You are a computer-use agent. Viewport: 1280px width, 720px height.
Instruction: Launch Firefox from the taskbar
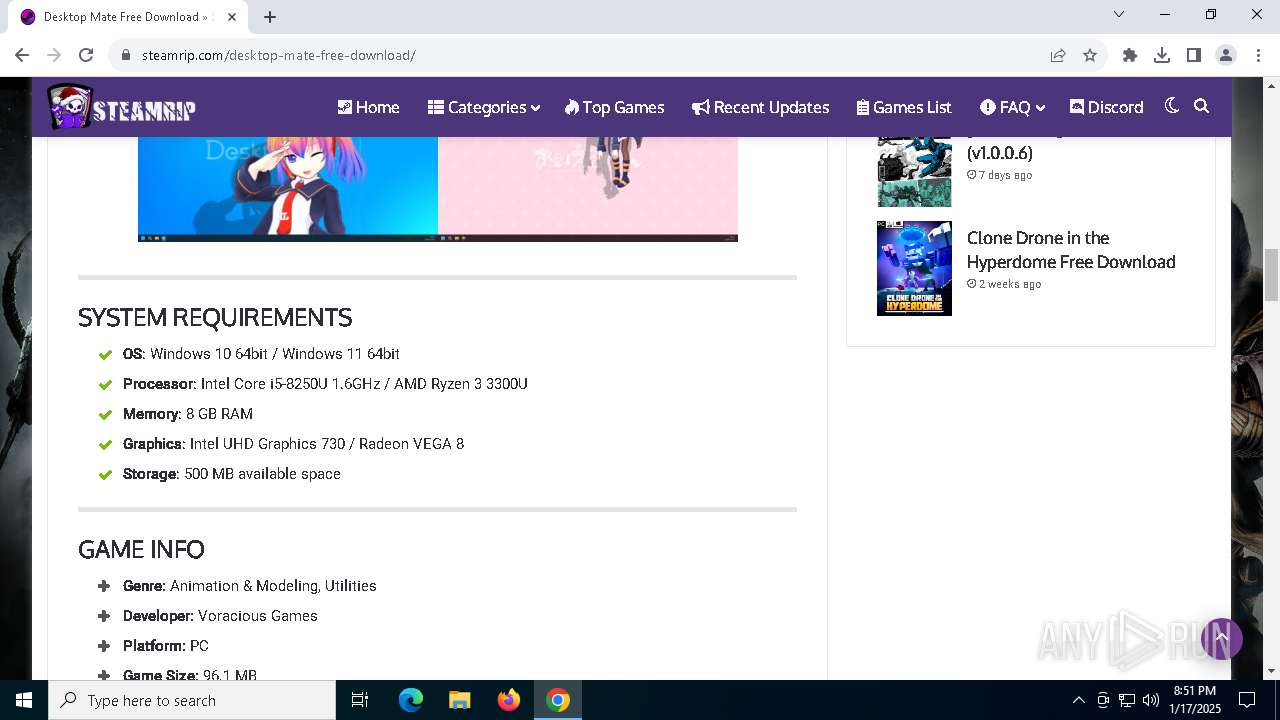point(509,700)
